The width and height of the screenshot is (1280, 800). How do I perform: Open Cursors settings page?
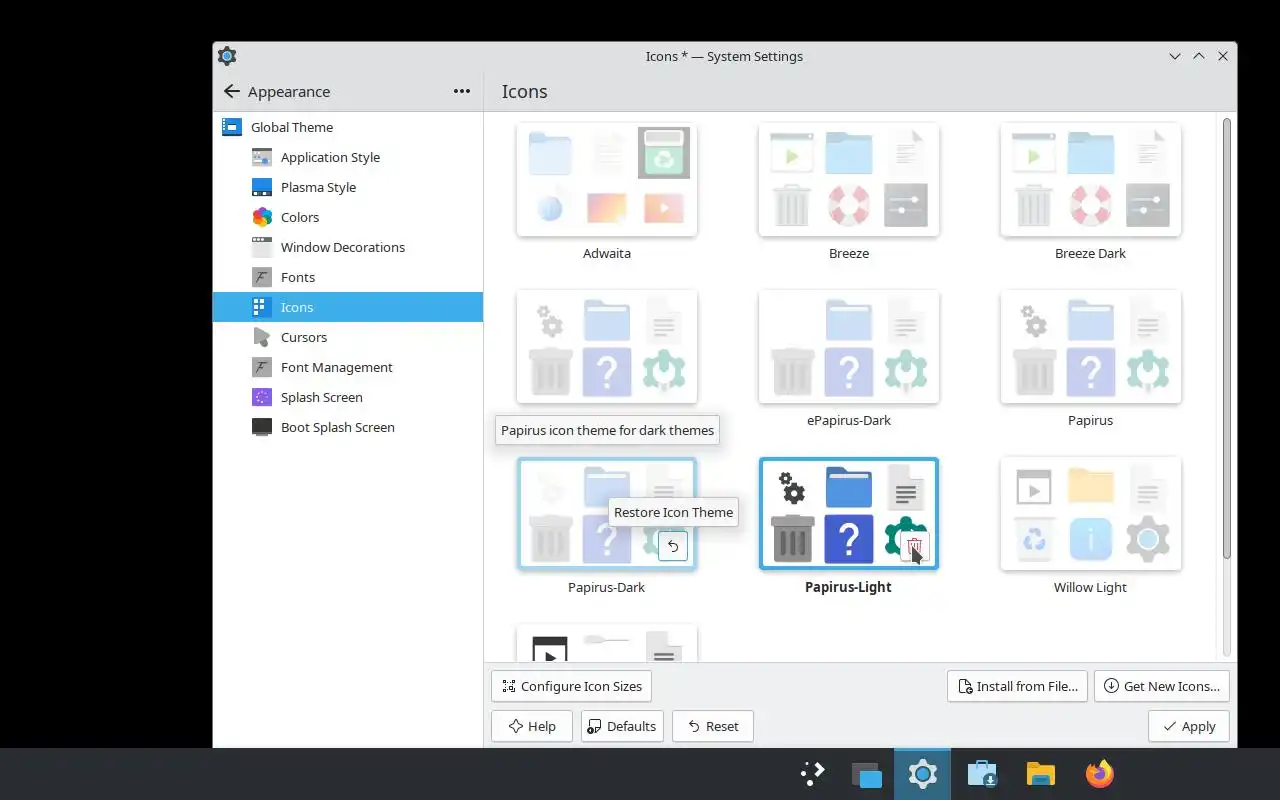[348, 337]
